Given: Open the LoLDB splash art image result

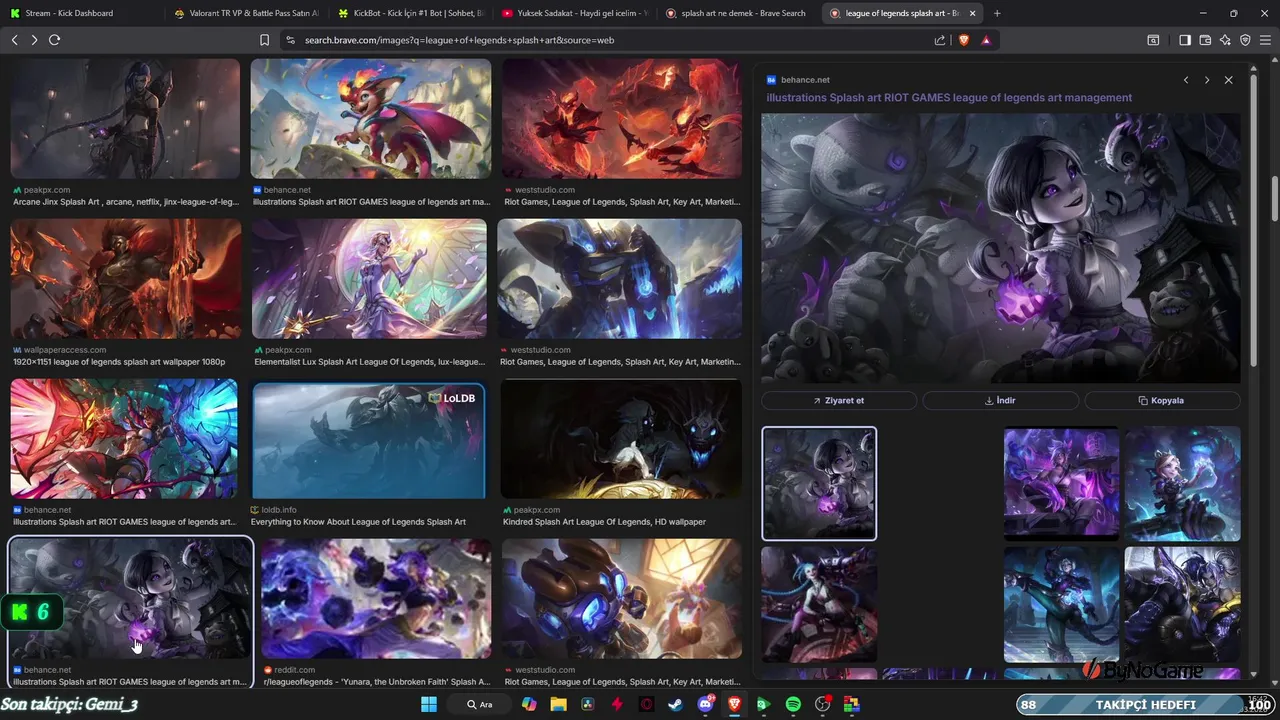Looking at the screenshot, I should coord(368,441).
